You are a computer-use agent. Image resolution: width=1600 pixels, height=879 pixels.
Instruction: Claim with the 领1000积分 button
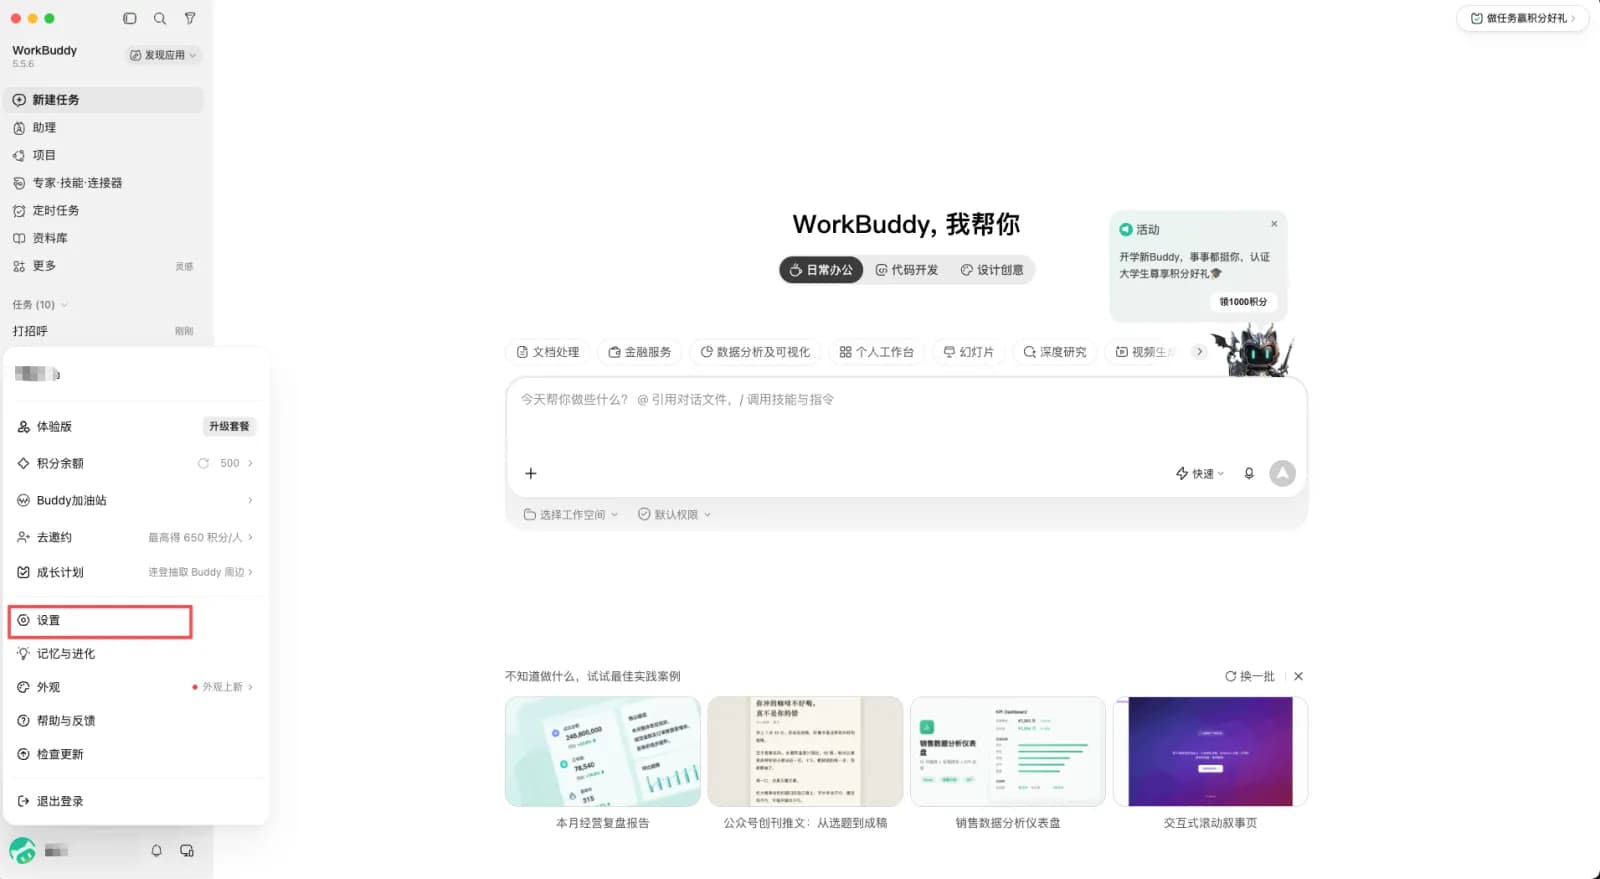pyautogui.click(x=1243, y=302)
